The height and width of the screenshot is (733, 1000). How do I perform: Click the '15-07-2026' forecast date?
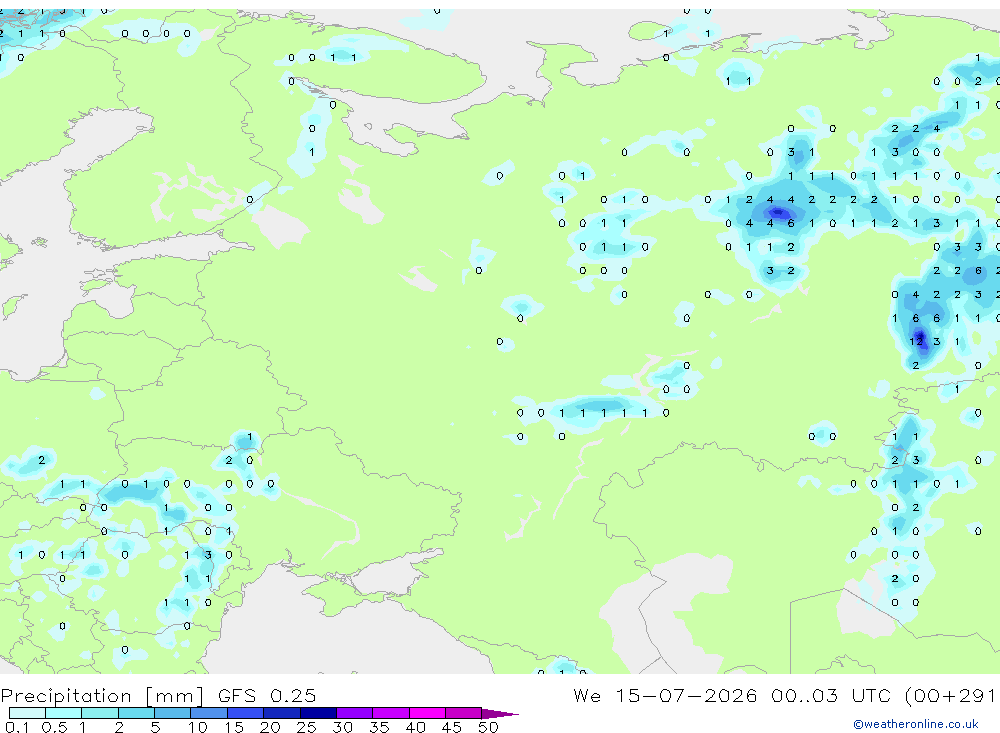point(686,695)
